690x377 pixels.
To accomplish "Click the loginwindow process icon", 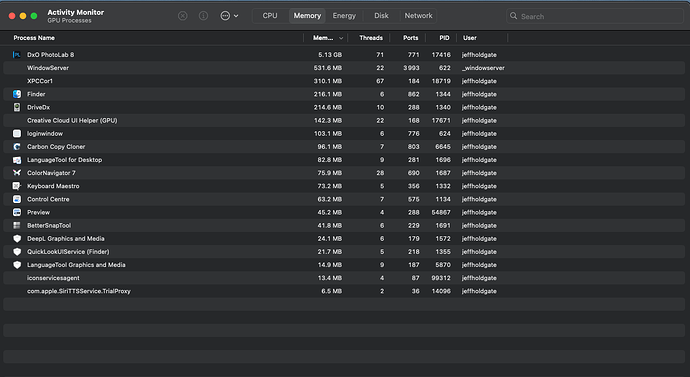I will [17, 134].
